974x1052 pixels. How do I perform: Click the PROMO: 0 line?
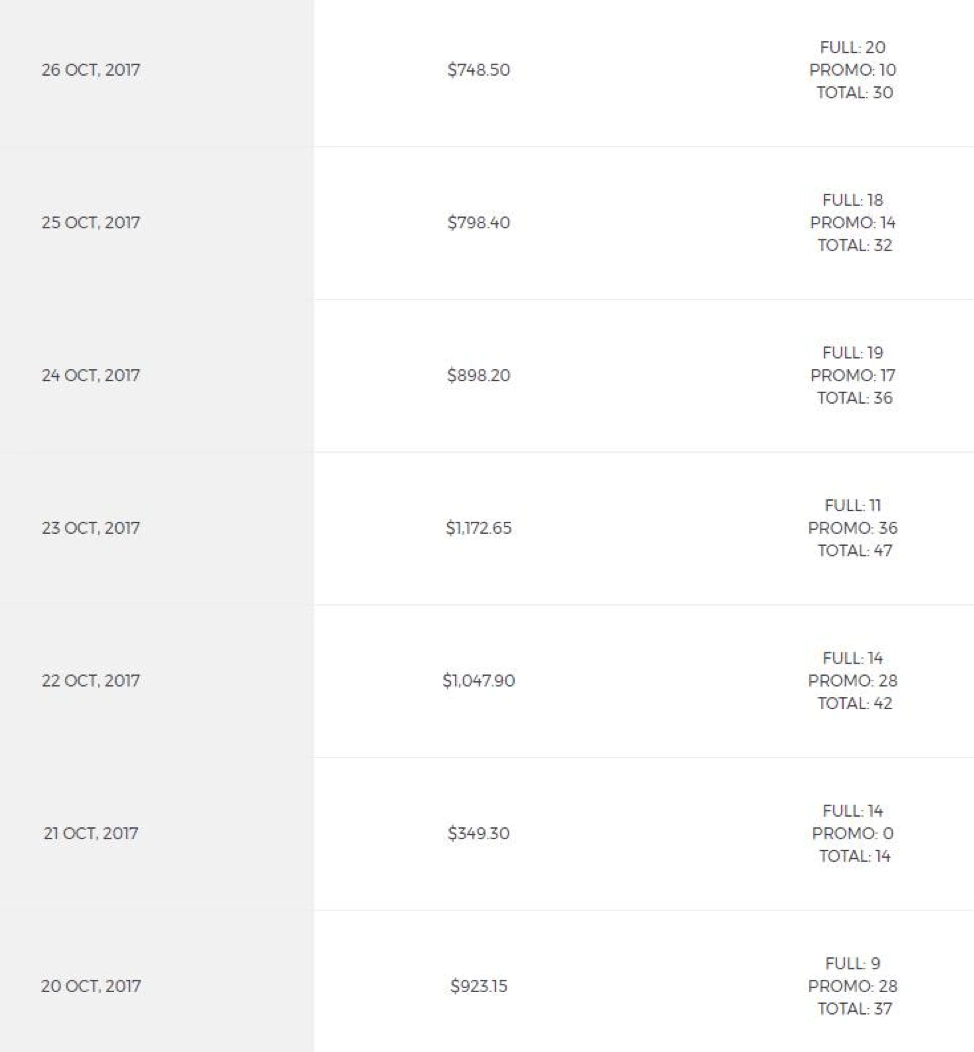(x=853, y=833)
